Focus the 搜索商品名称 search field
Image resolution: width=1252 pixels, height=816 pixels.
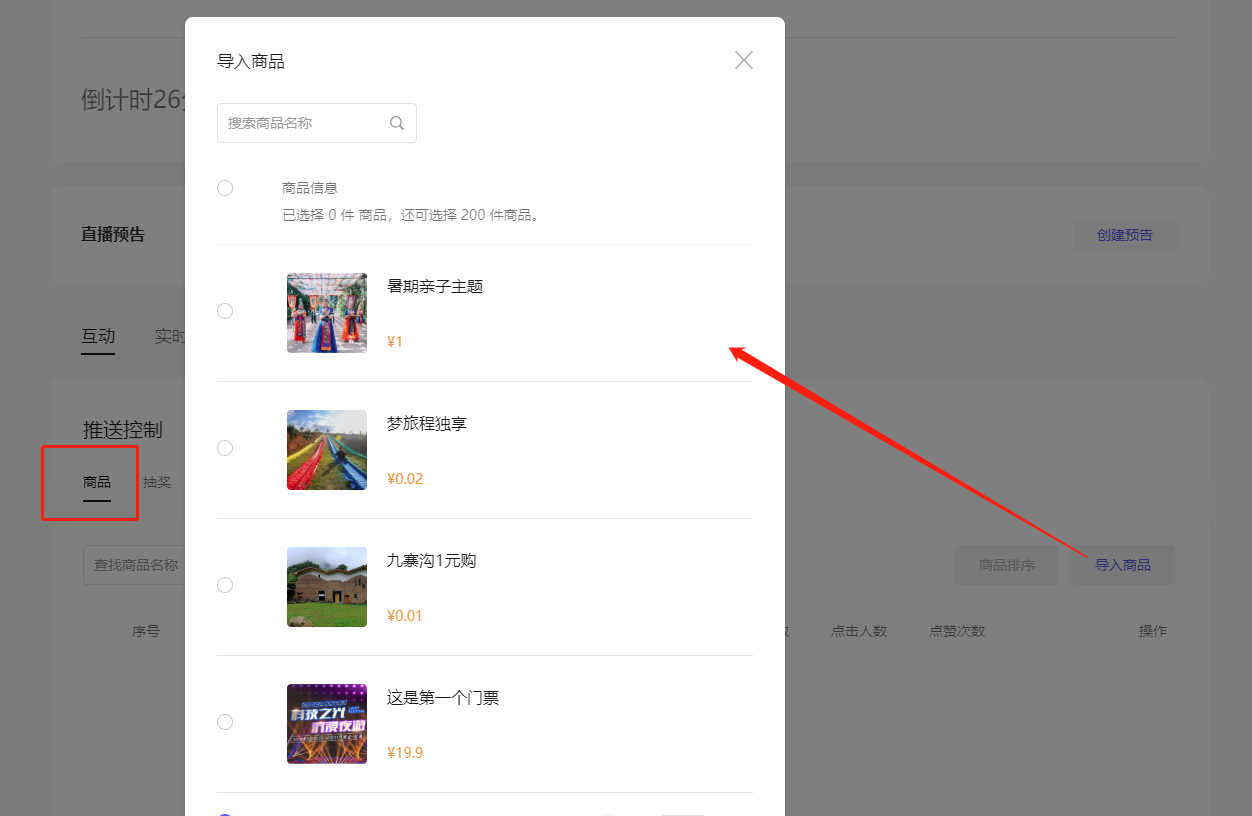(x=316, y=123)
